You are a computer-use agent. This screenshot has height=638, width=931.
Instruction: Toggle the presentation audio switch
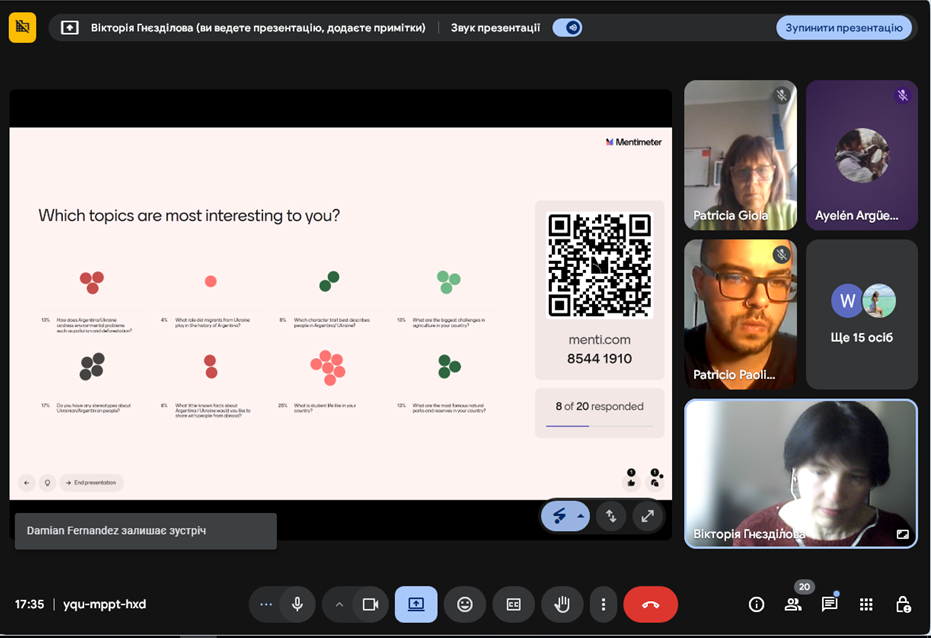(568, 28)
